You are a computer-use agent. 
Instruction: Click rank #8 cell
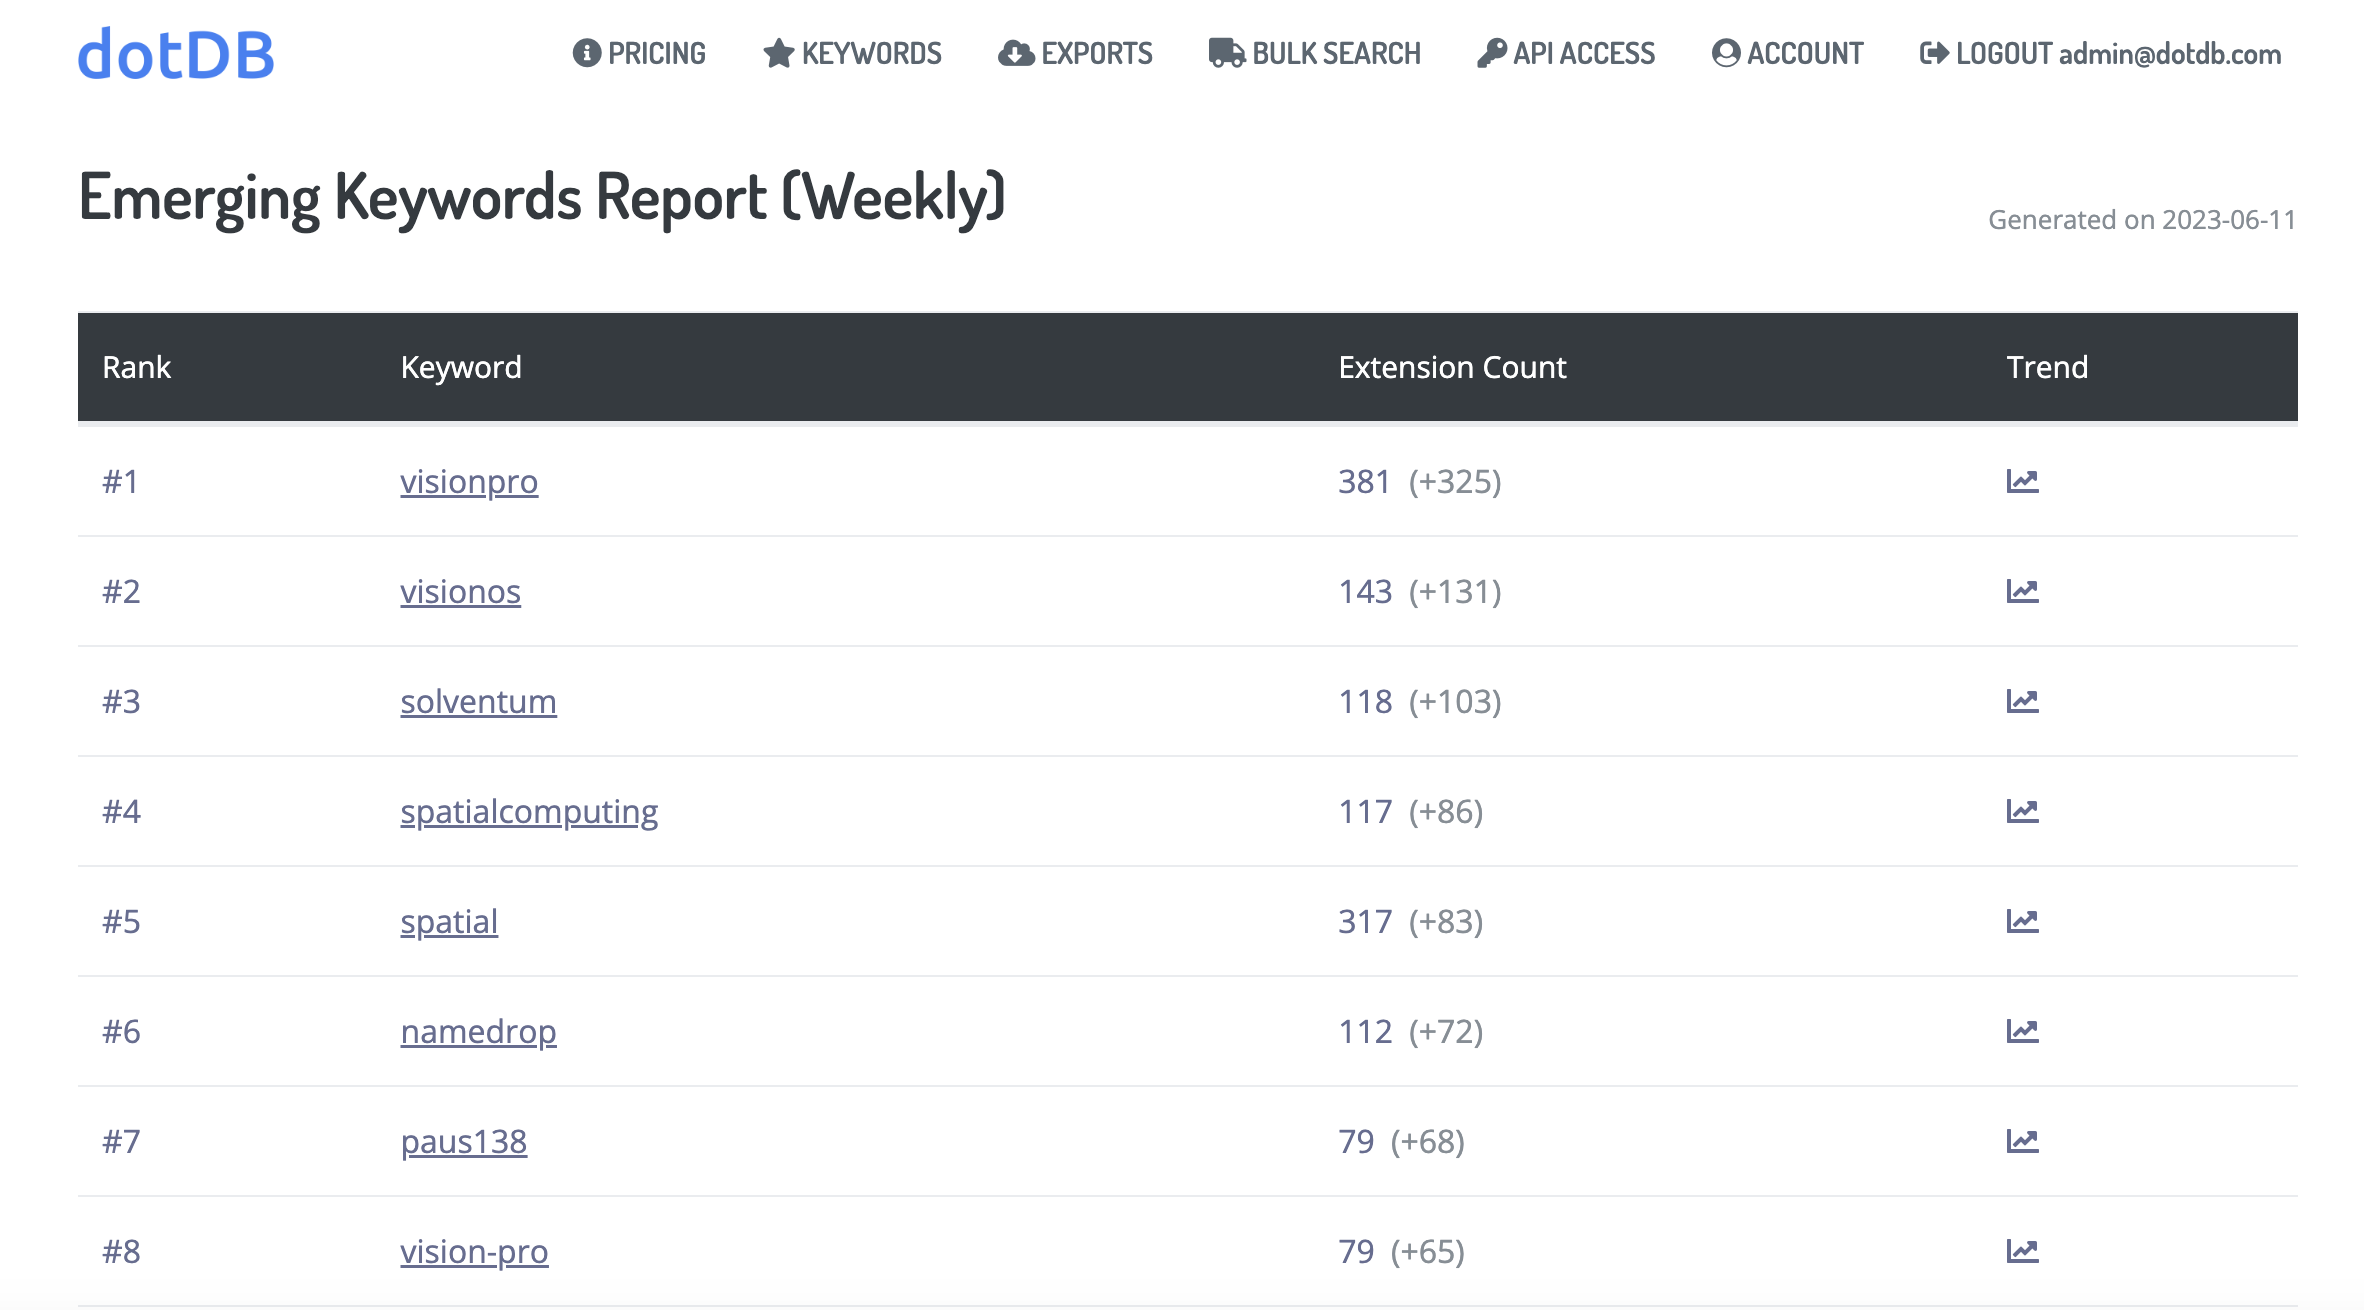[121, 1251]
